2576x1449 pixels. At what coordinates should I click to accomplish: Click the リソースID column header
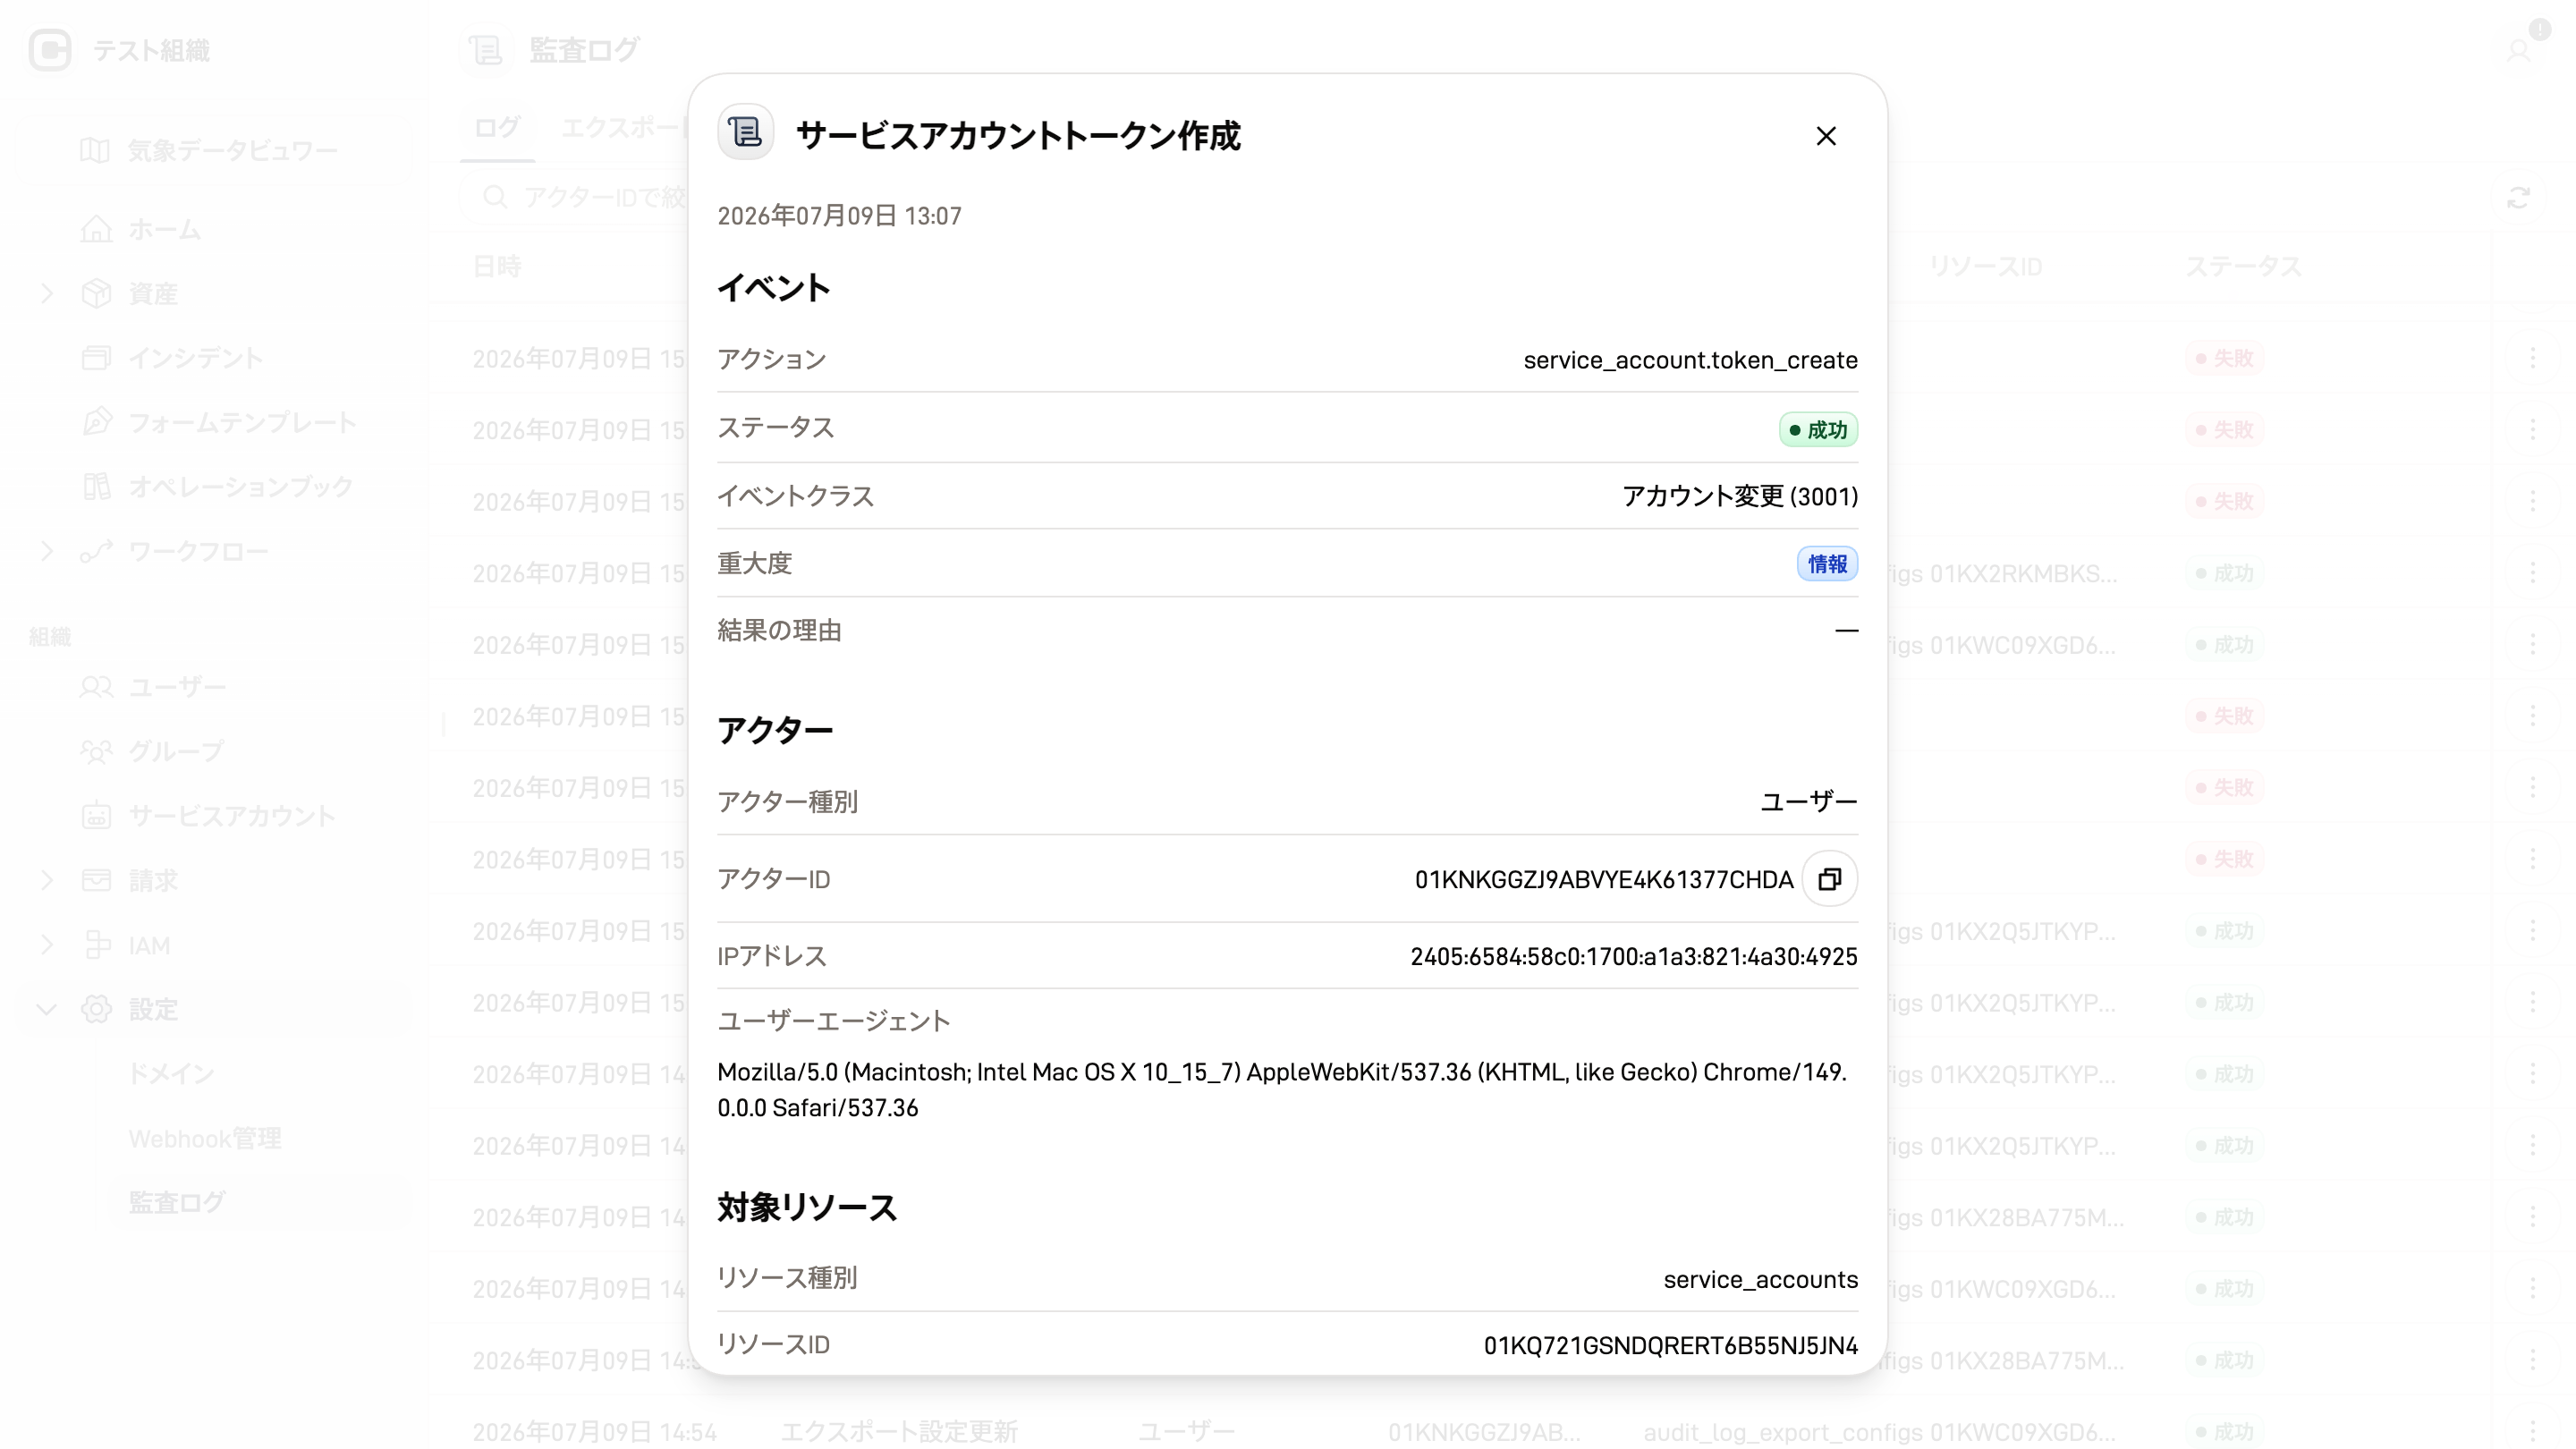pyautogui.click(x=1985, y=267)
